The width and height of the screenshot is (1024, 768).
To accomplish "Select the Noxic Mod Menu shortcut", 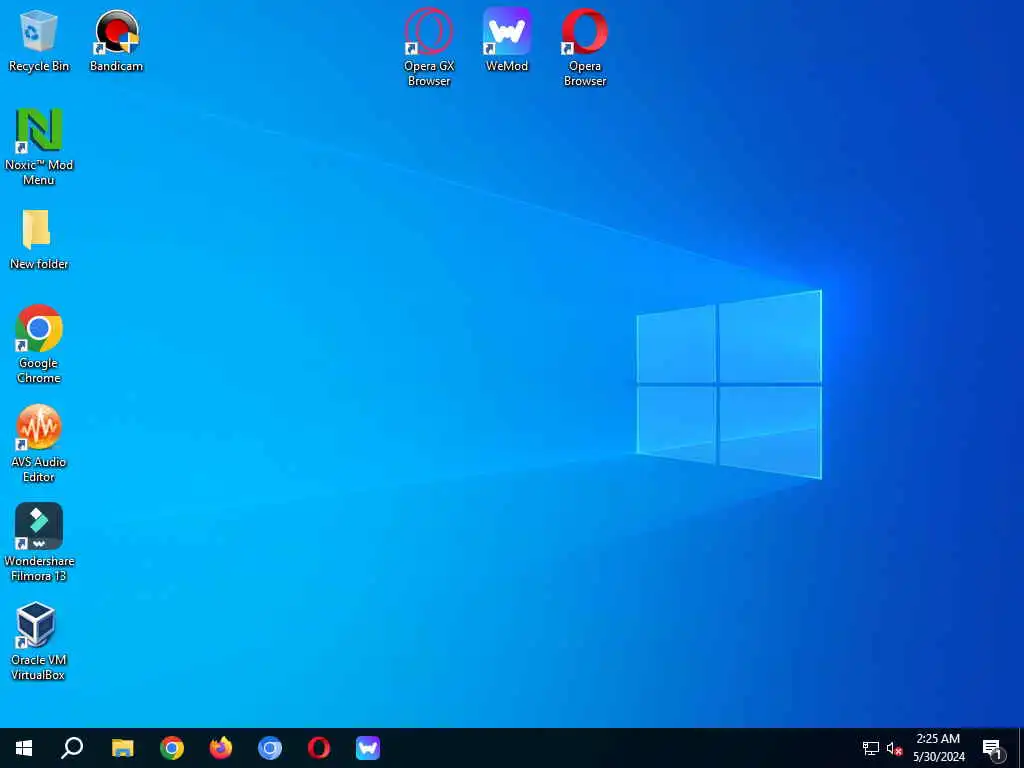I will (39, 147).
